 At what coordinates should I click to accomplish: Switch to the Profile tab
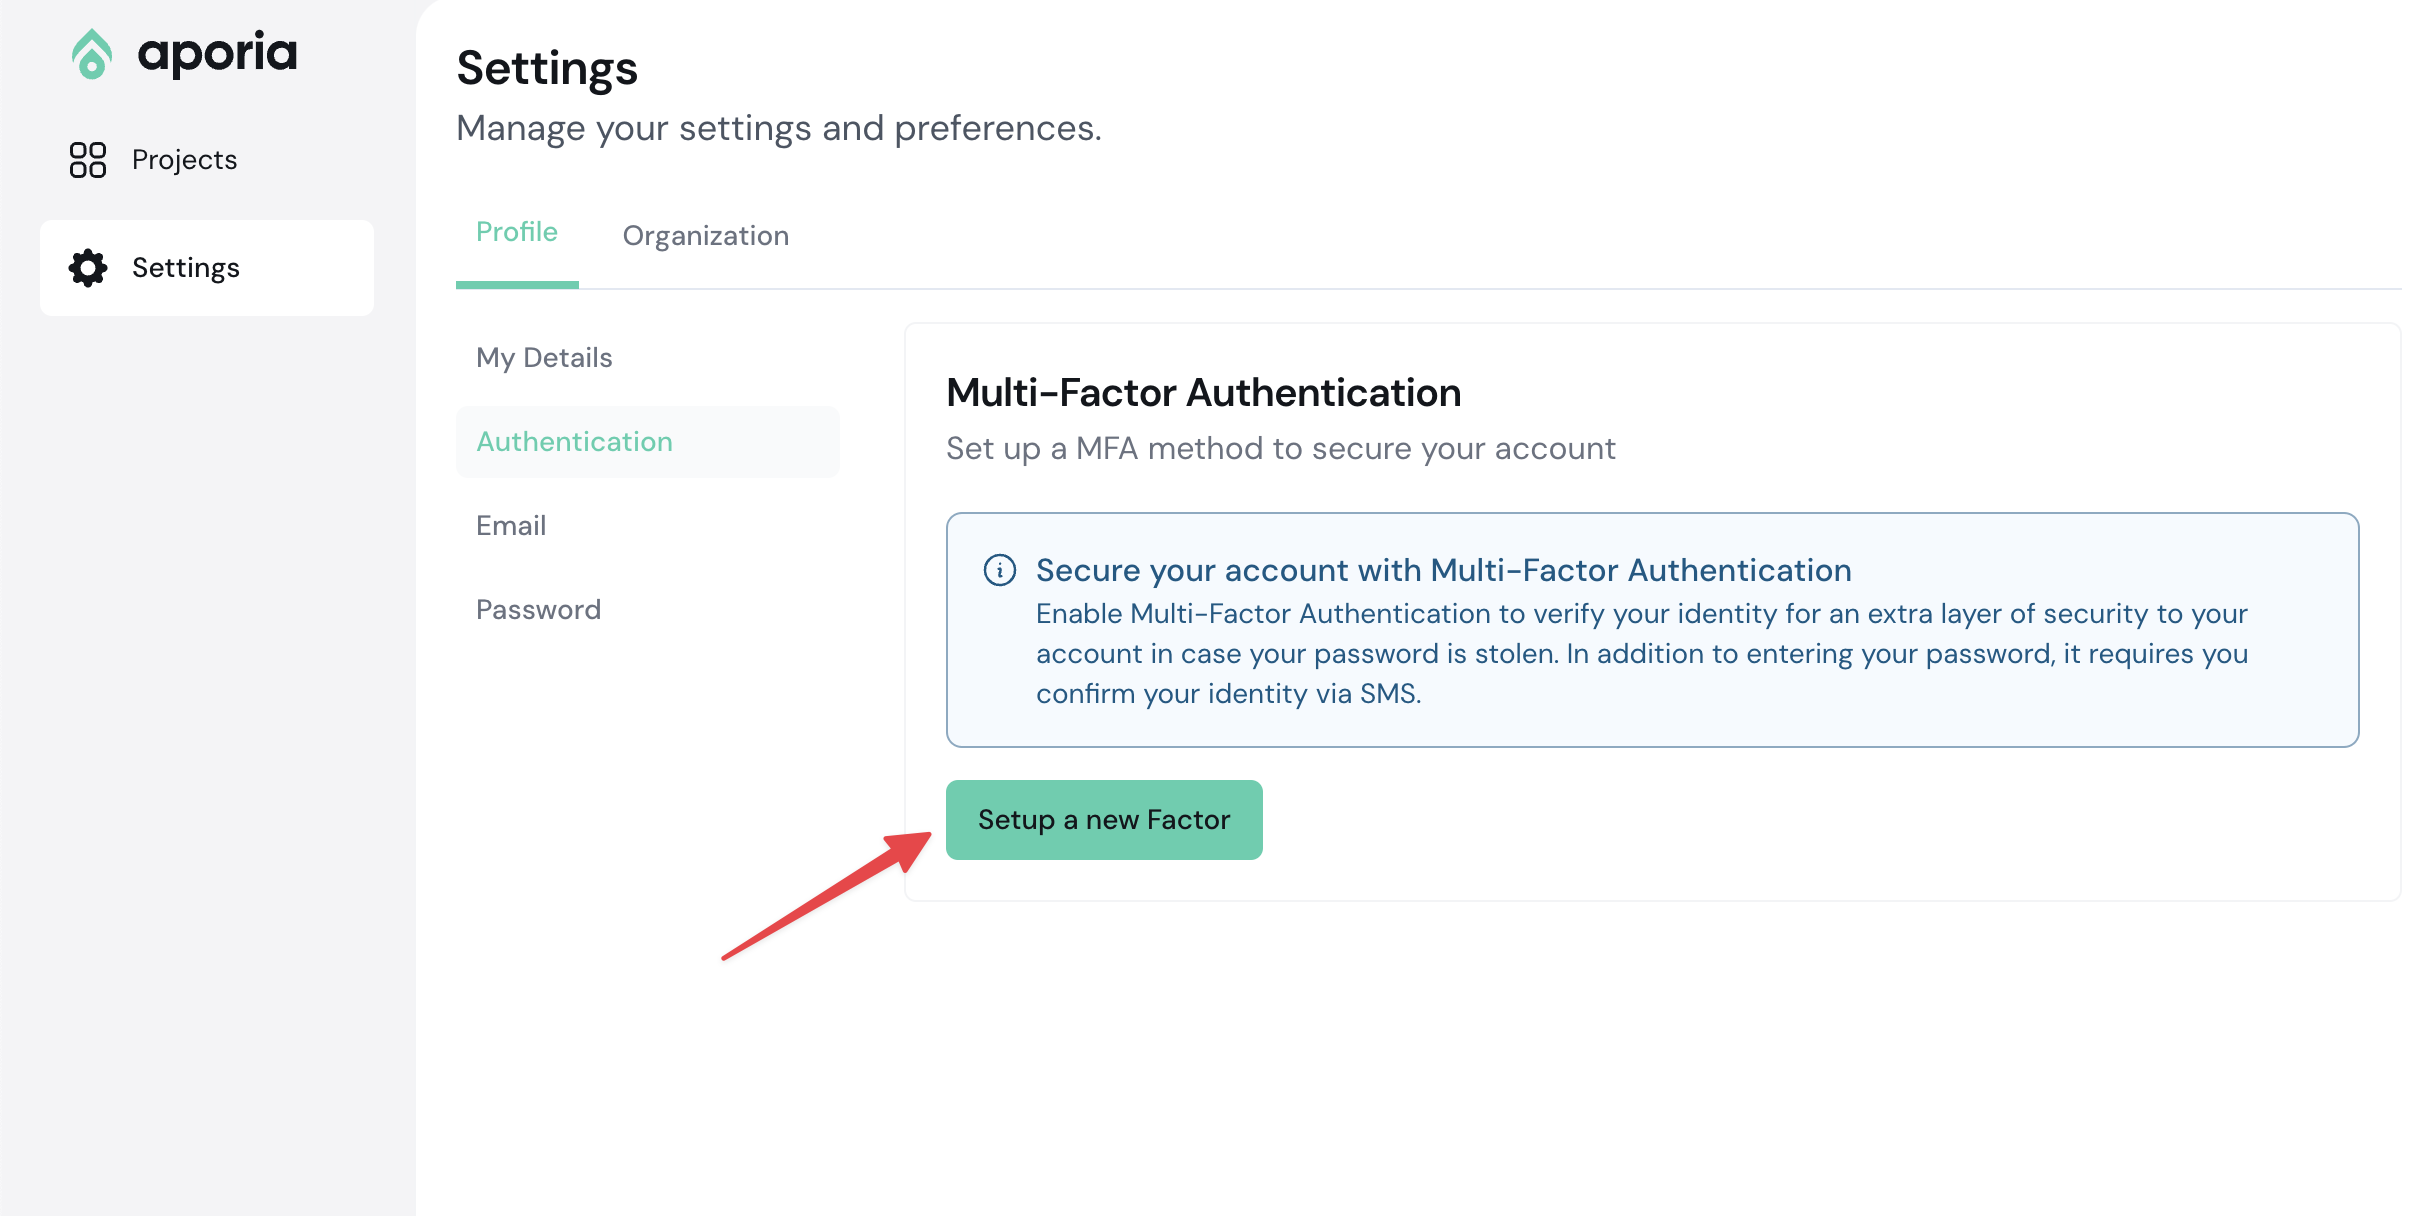516,233
